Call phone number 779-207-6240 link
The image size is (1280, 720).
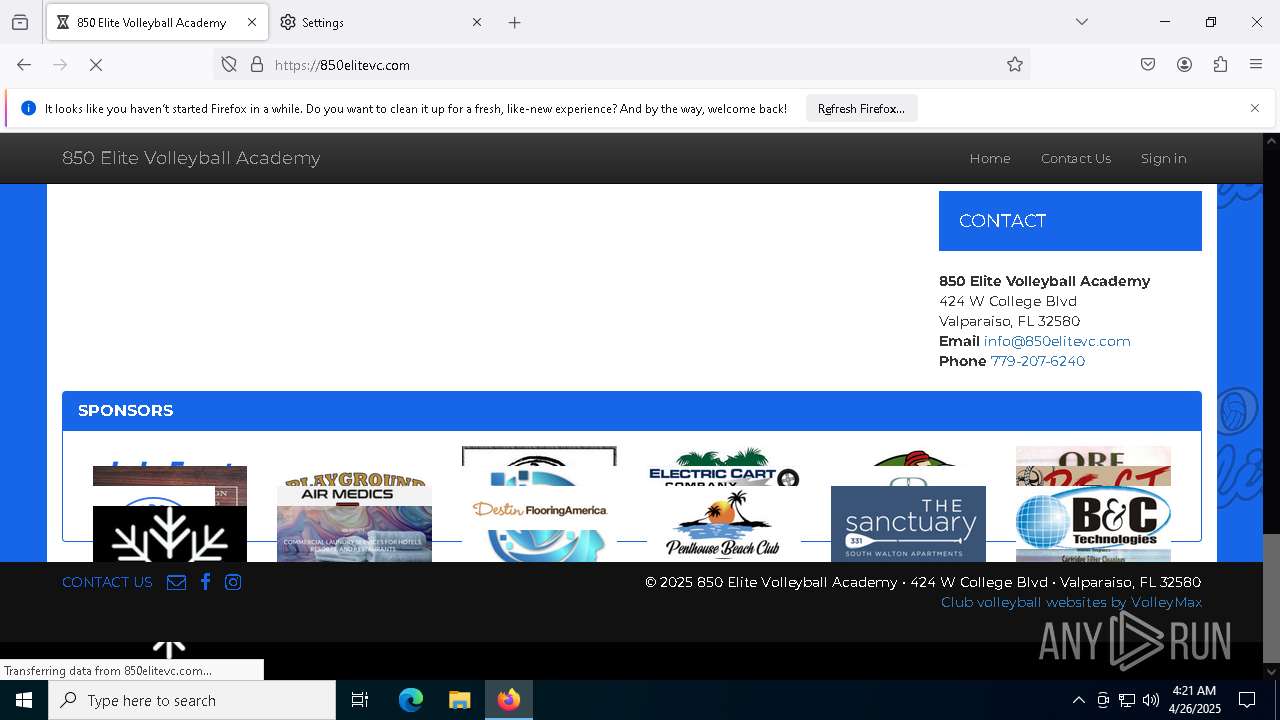(x=1038, y=361)
